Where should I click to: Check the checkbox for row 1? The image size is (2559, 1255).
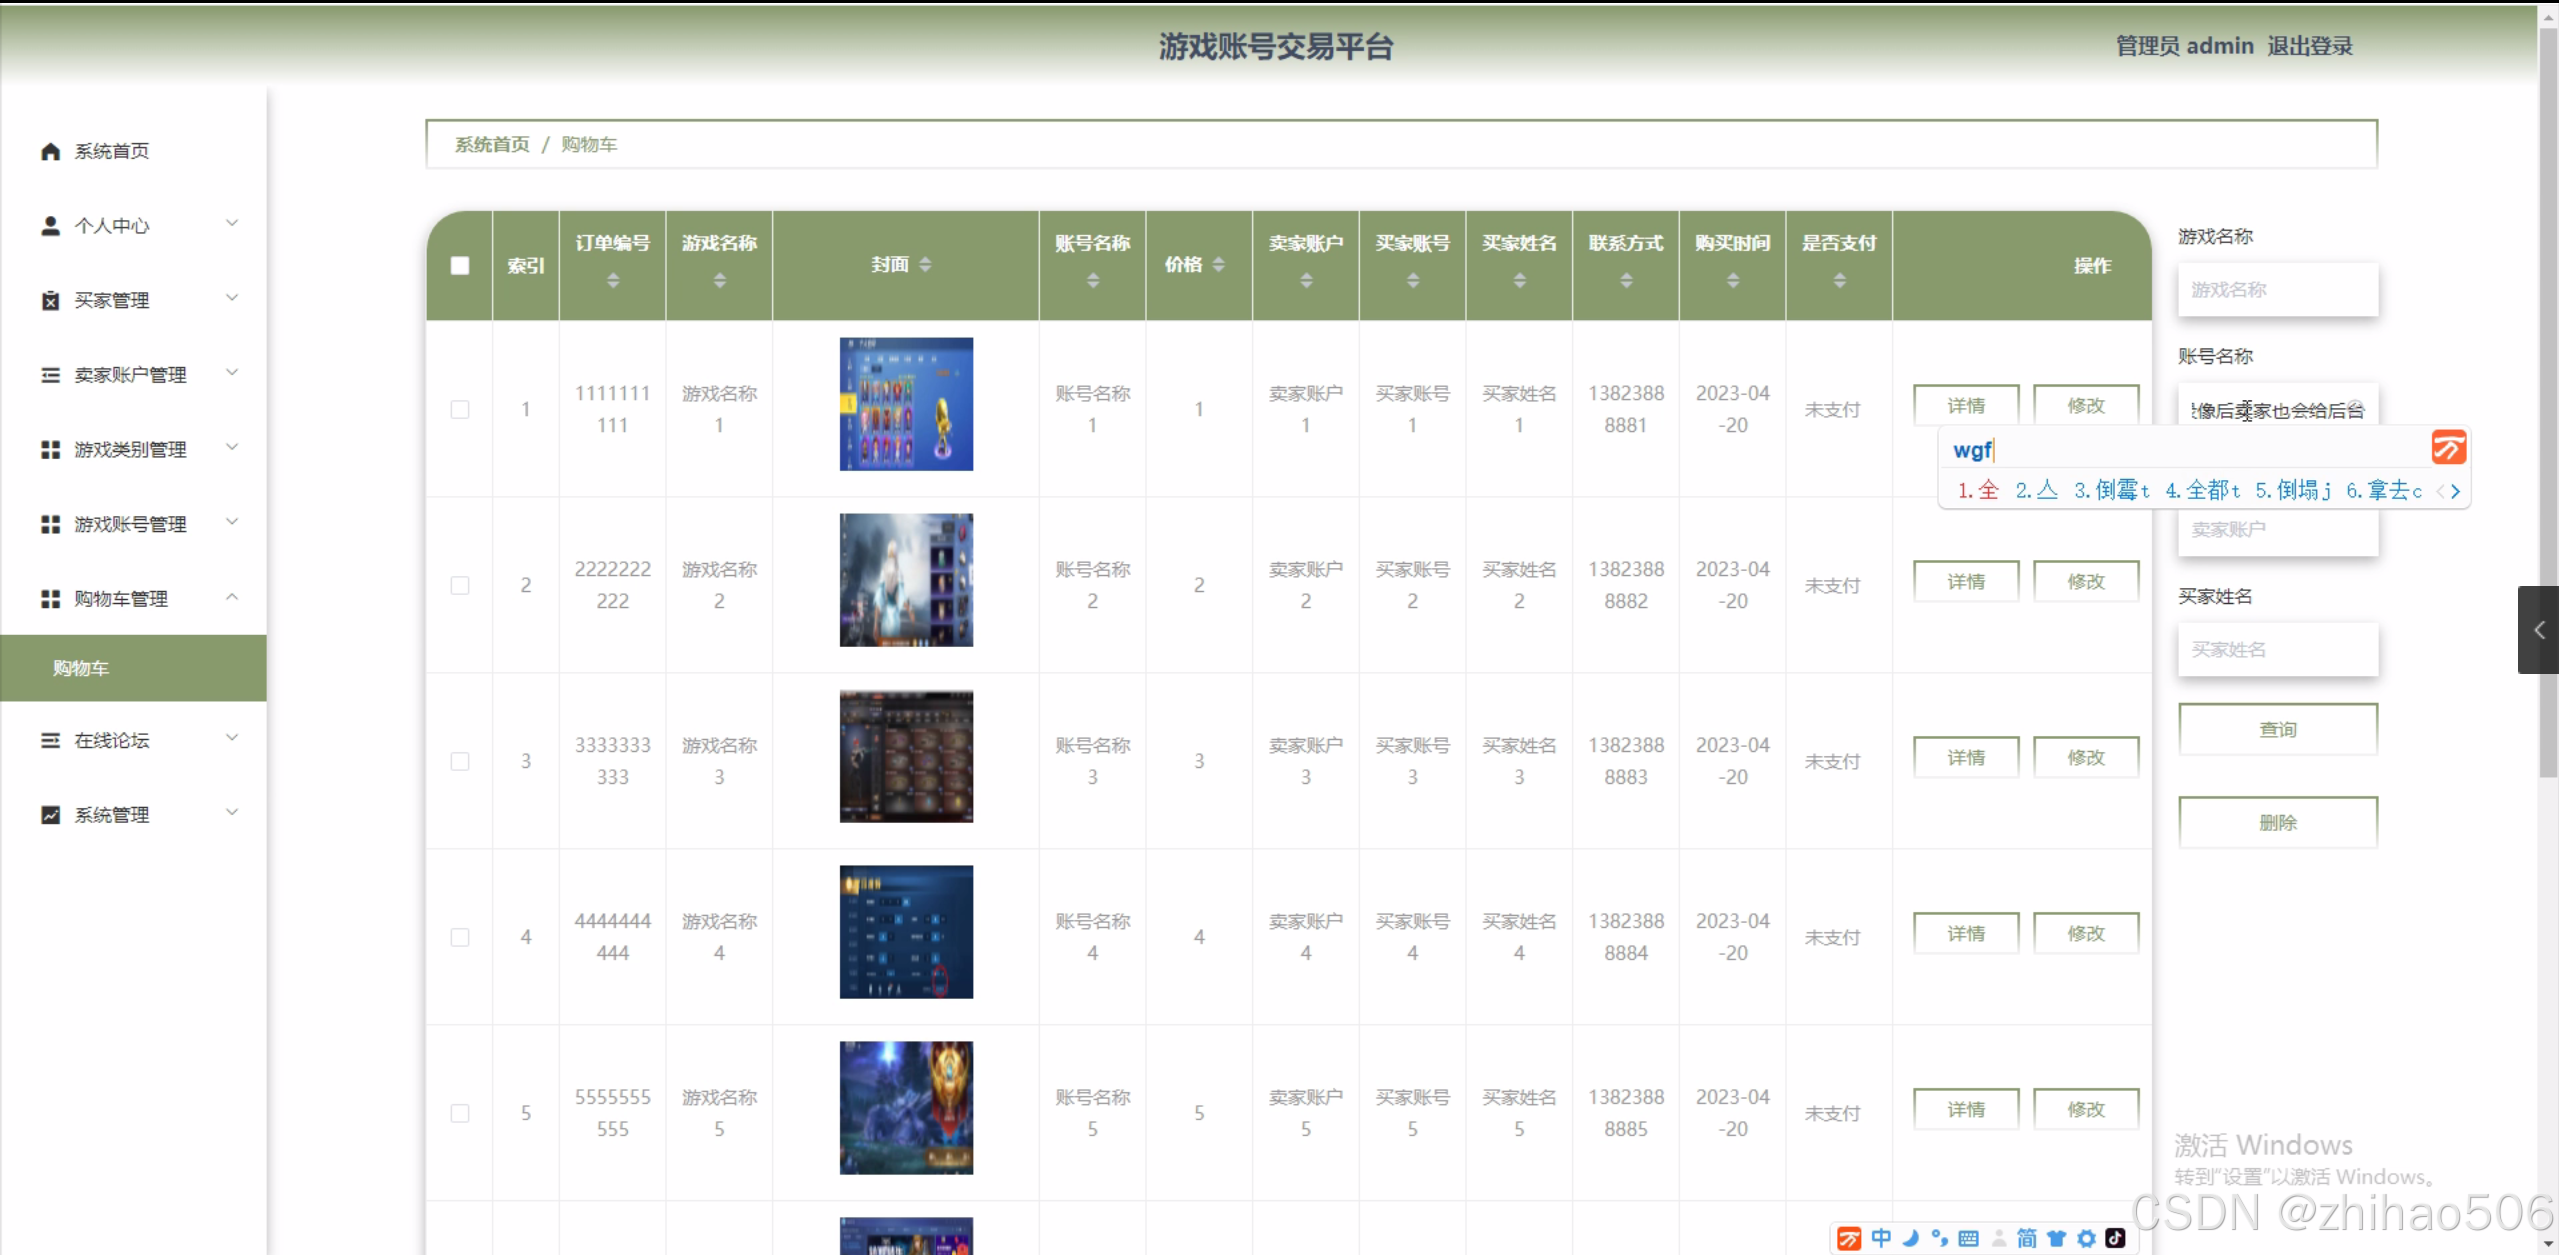click(460, 410)
